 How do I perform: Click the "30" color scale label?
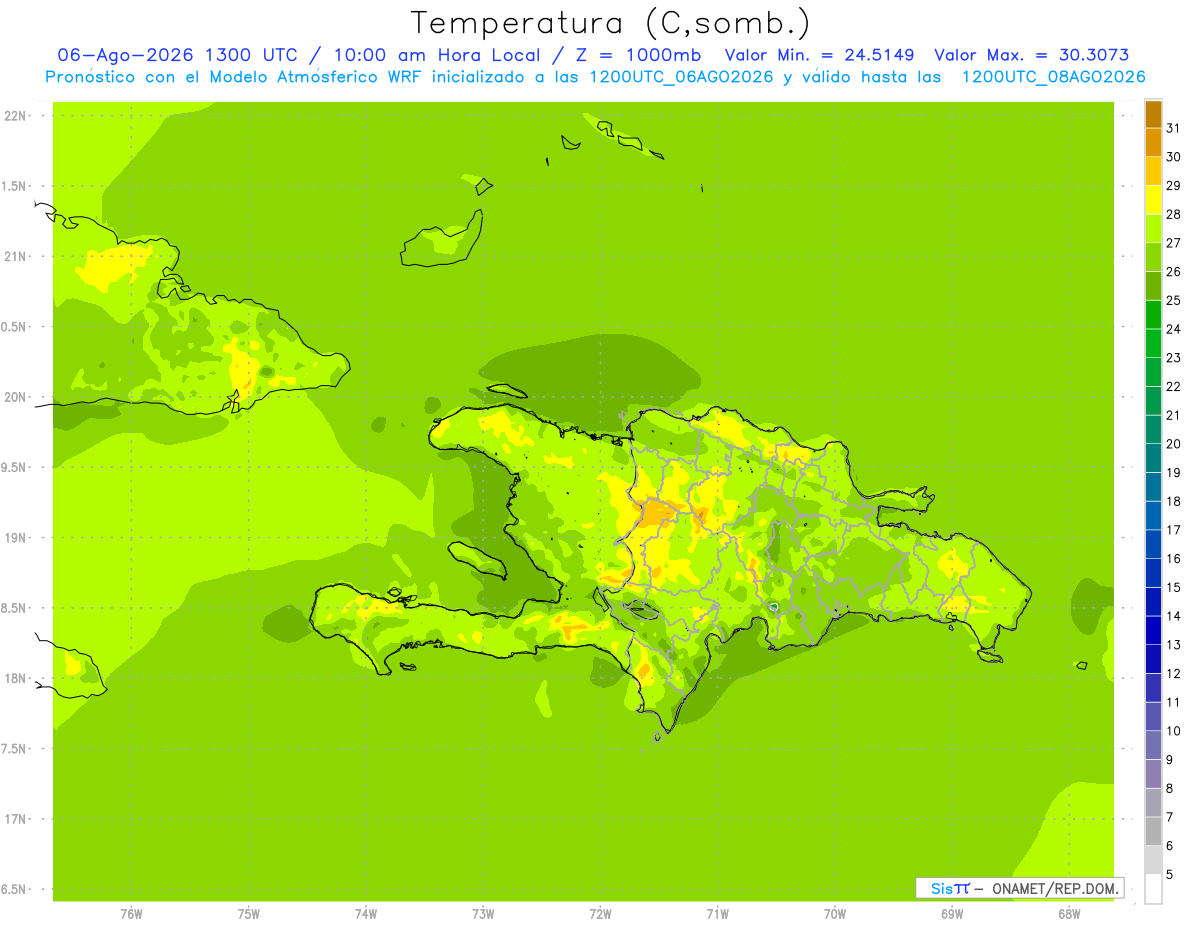1173,157
